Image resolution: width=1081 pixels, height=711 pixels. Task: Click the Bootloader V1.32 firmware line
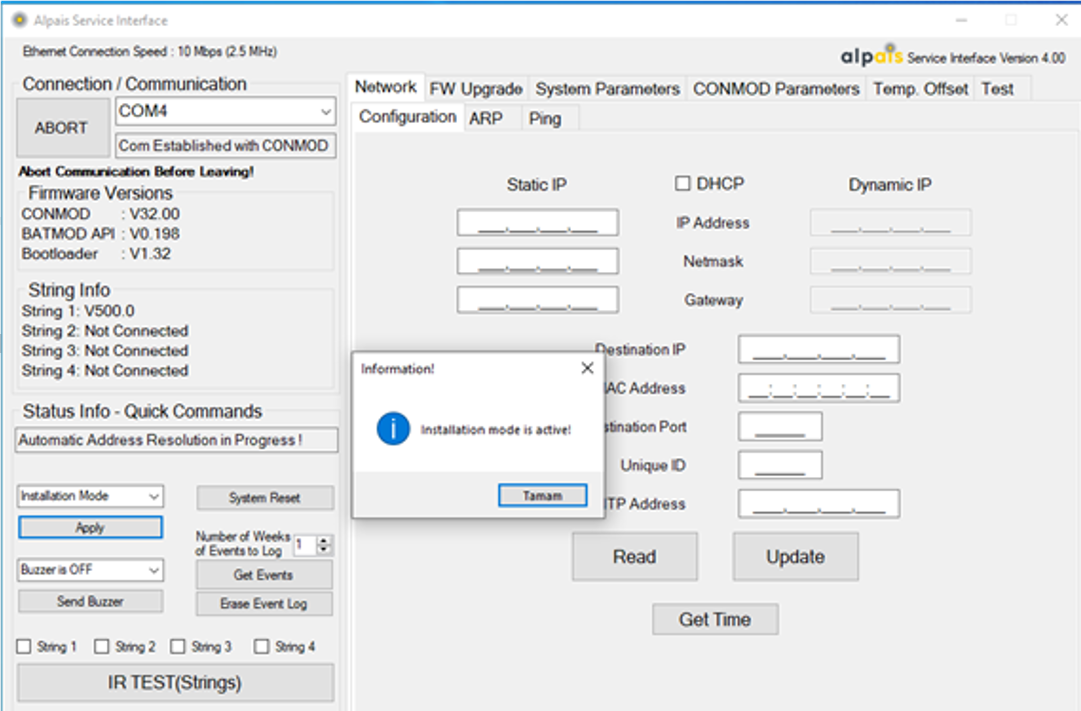97,254
